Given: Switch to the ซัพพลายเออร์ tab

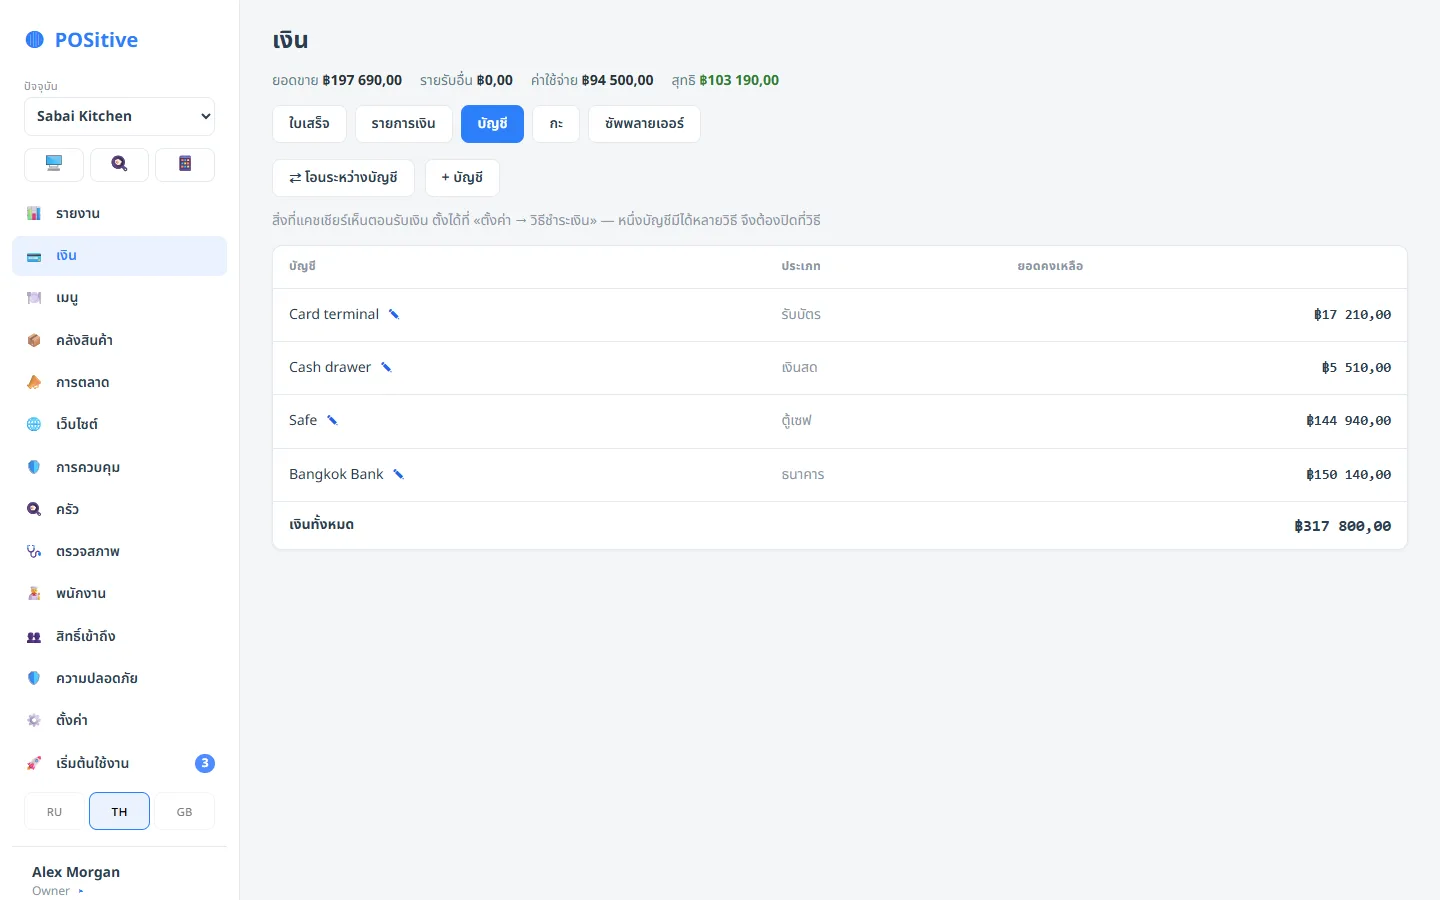Looking at the screenshot, I should [x=644, y=124].
